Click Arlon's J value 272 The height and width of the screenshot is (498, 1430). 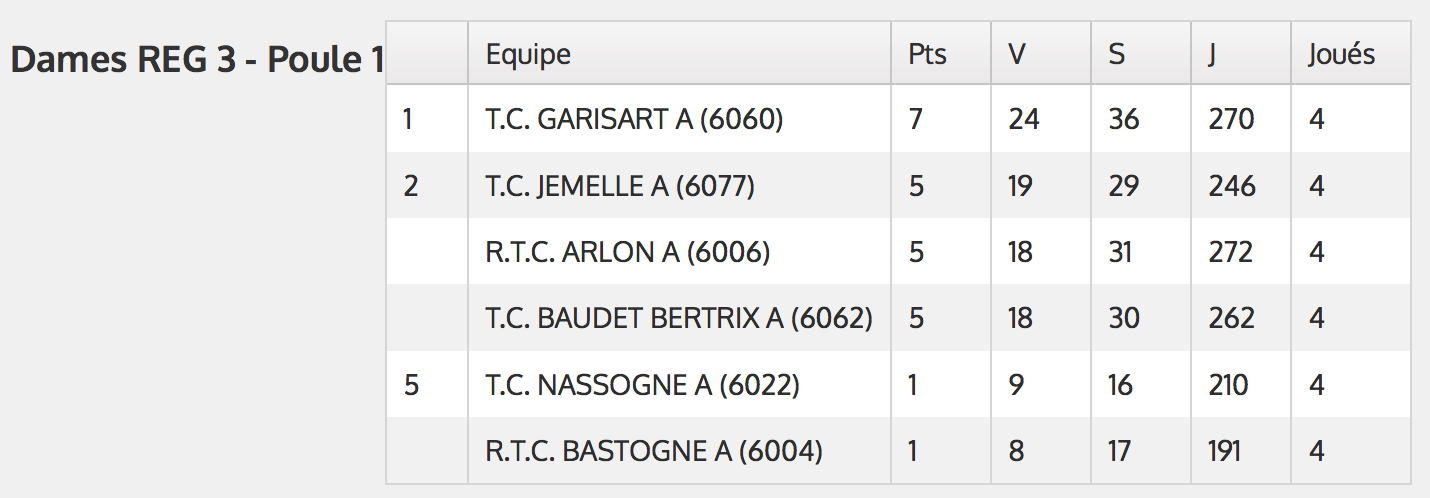point(1230,252)
